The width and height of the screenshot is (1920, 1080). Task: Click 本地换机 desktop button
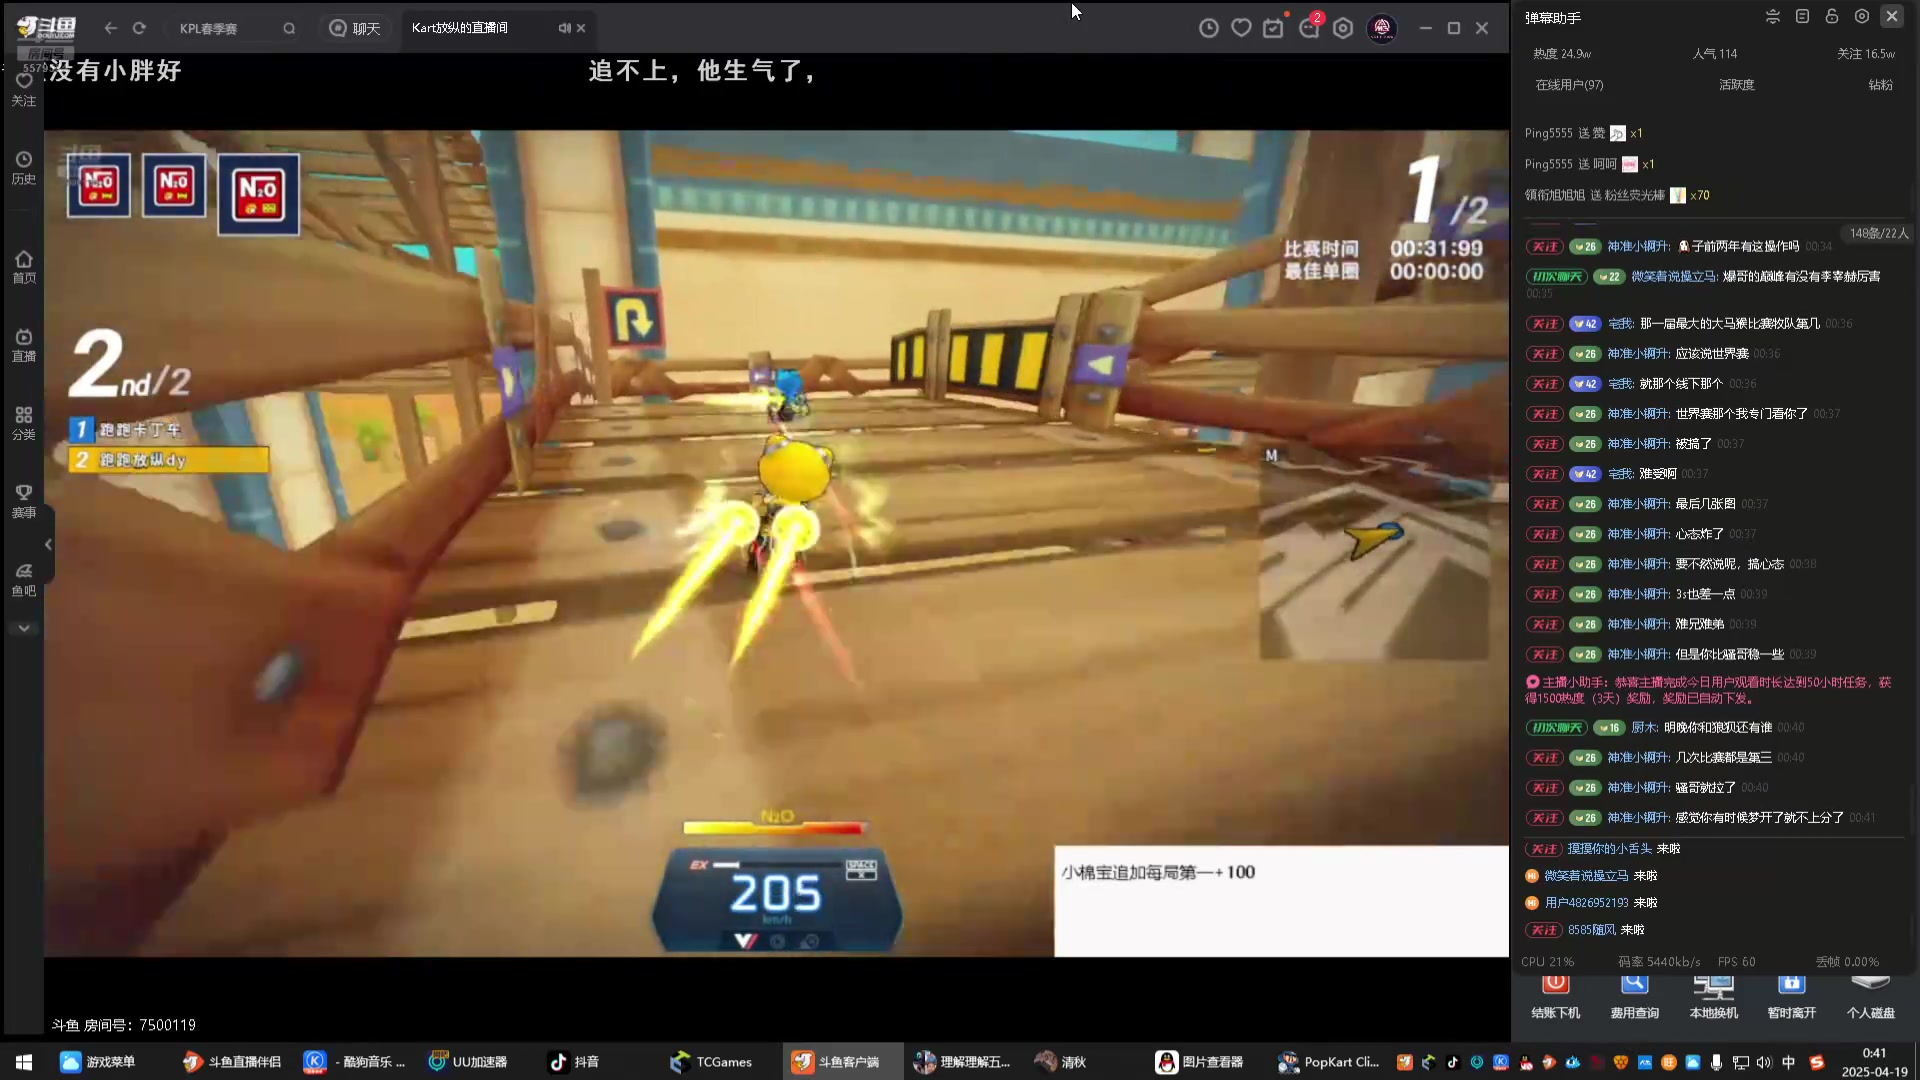pyautogui.click(x=1714, y=995)
